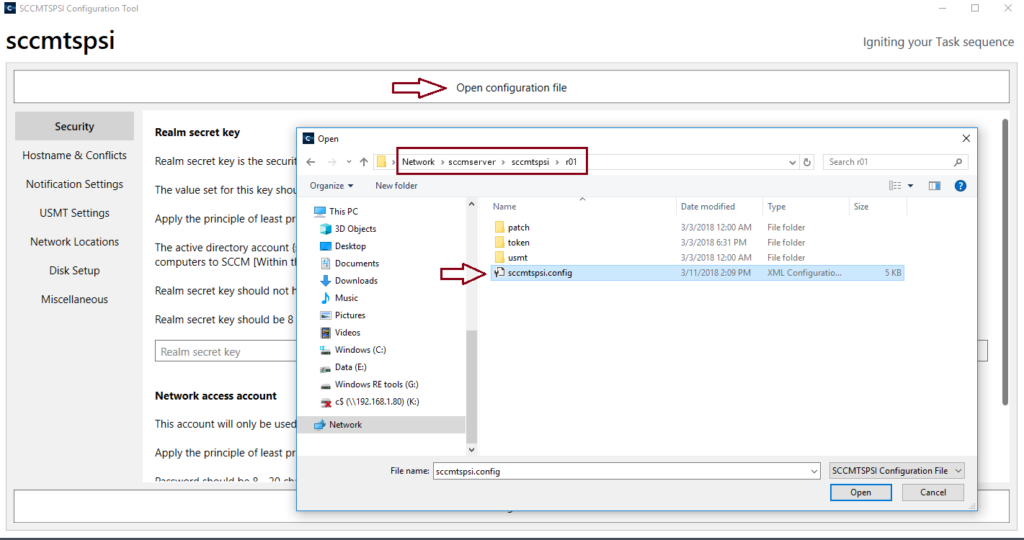Toggle the preview pane icon
Viewport: 1024px width, 540px height.
(935, 186)
